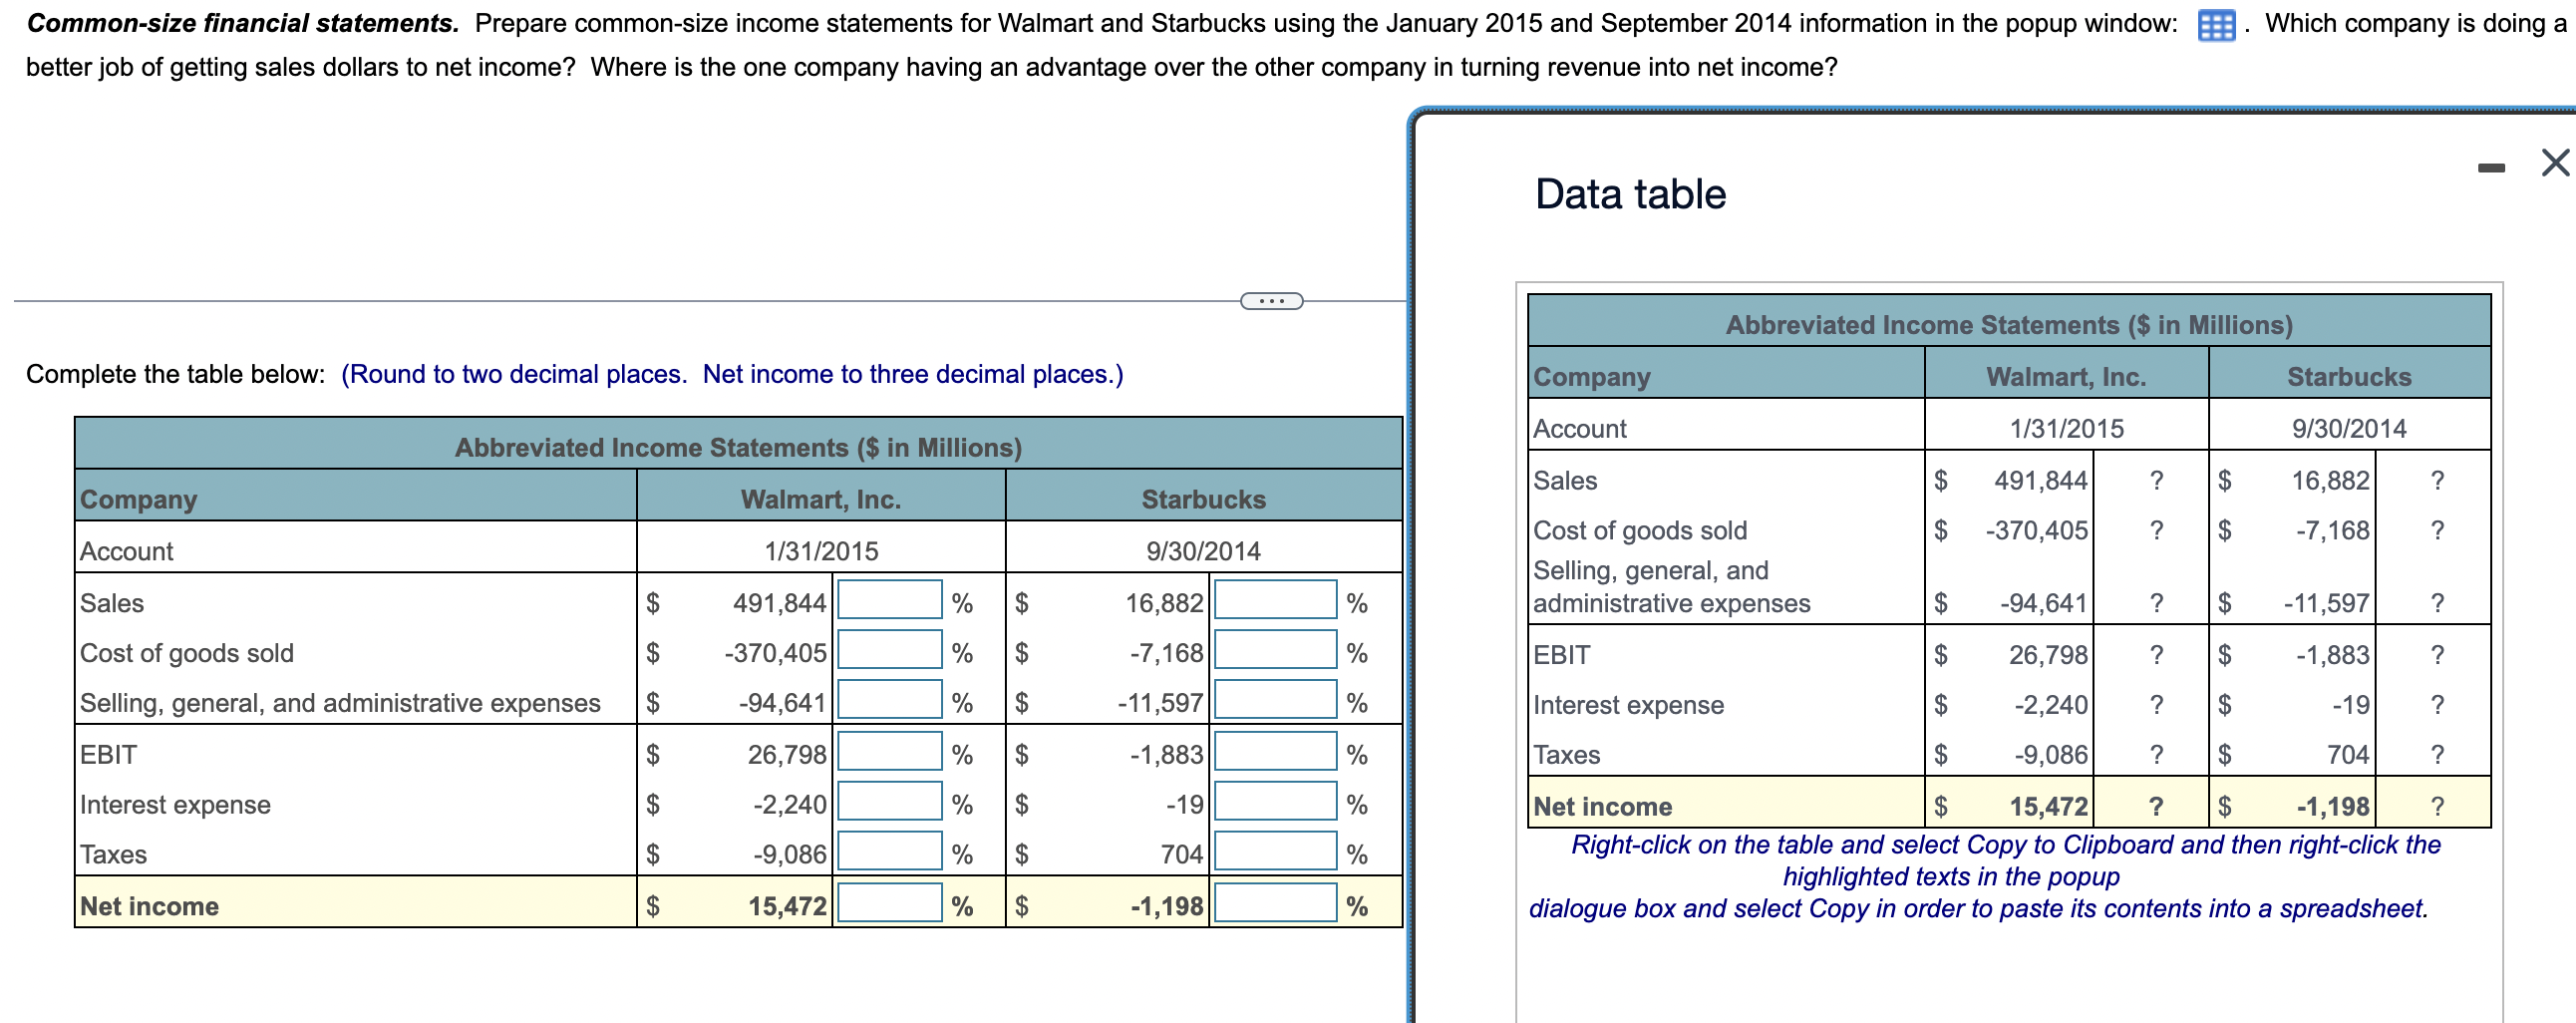
Task: Click Starbucks Interest expense percentage field
Action: pos(1274,803)
